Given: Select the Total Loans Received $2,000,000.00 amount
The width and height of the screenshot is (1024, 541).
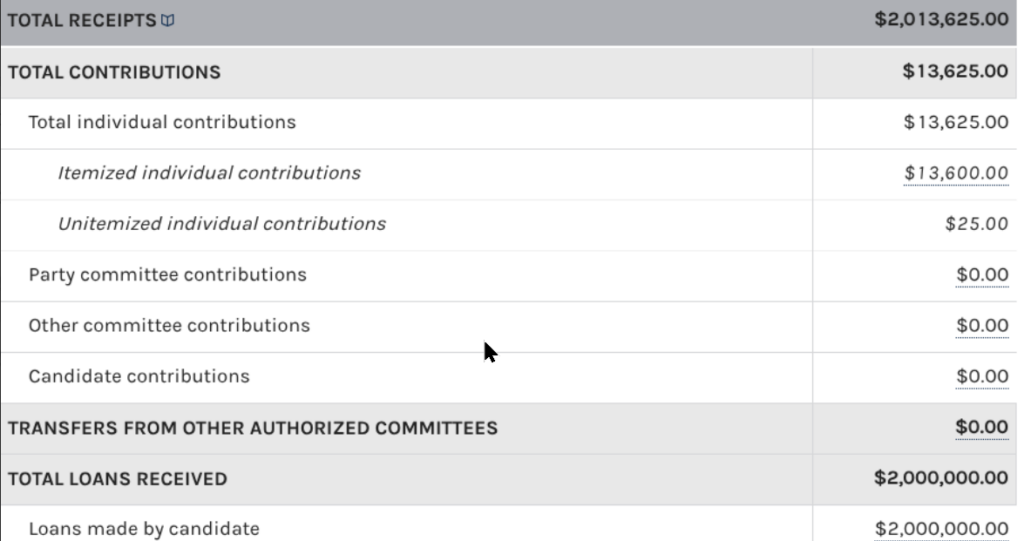Looking at the screenshot, I should click(x=942, y=478).
